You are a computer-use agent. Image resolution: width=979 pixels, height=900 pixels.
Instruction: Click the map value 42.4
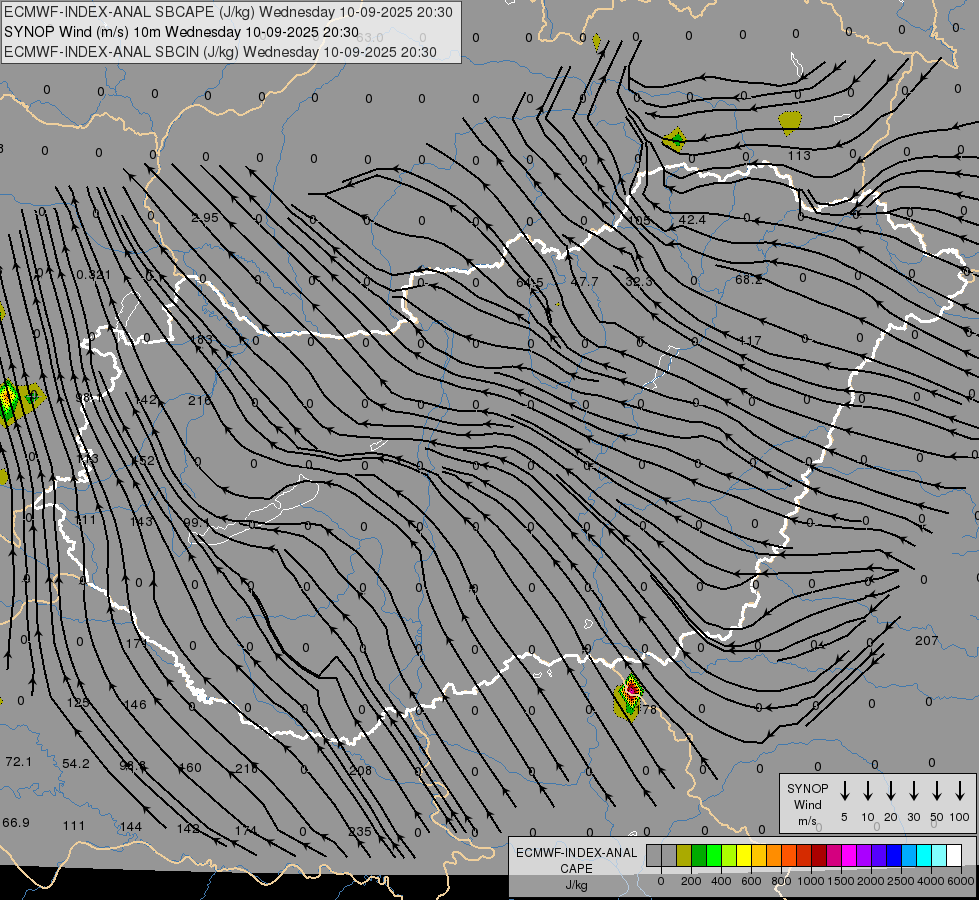[692, 220]
